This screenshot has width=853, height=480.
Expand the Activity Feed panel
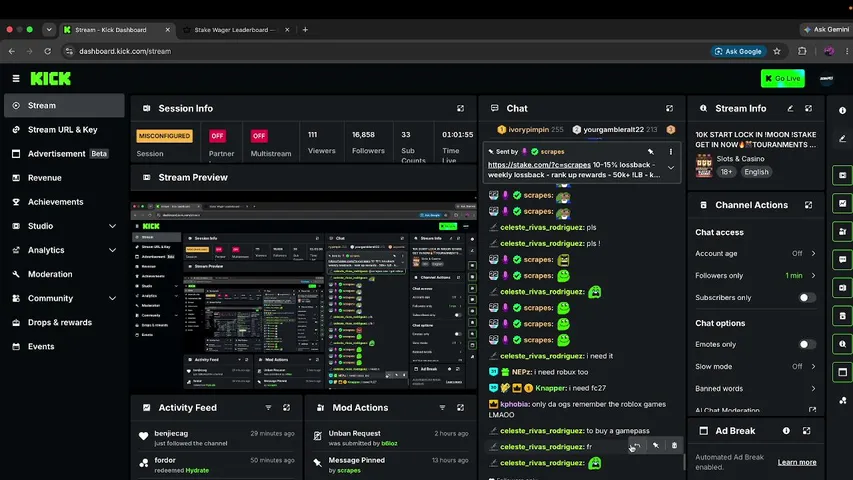286,408
